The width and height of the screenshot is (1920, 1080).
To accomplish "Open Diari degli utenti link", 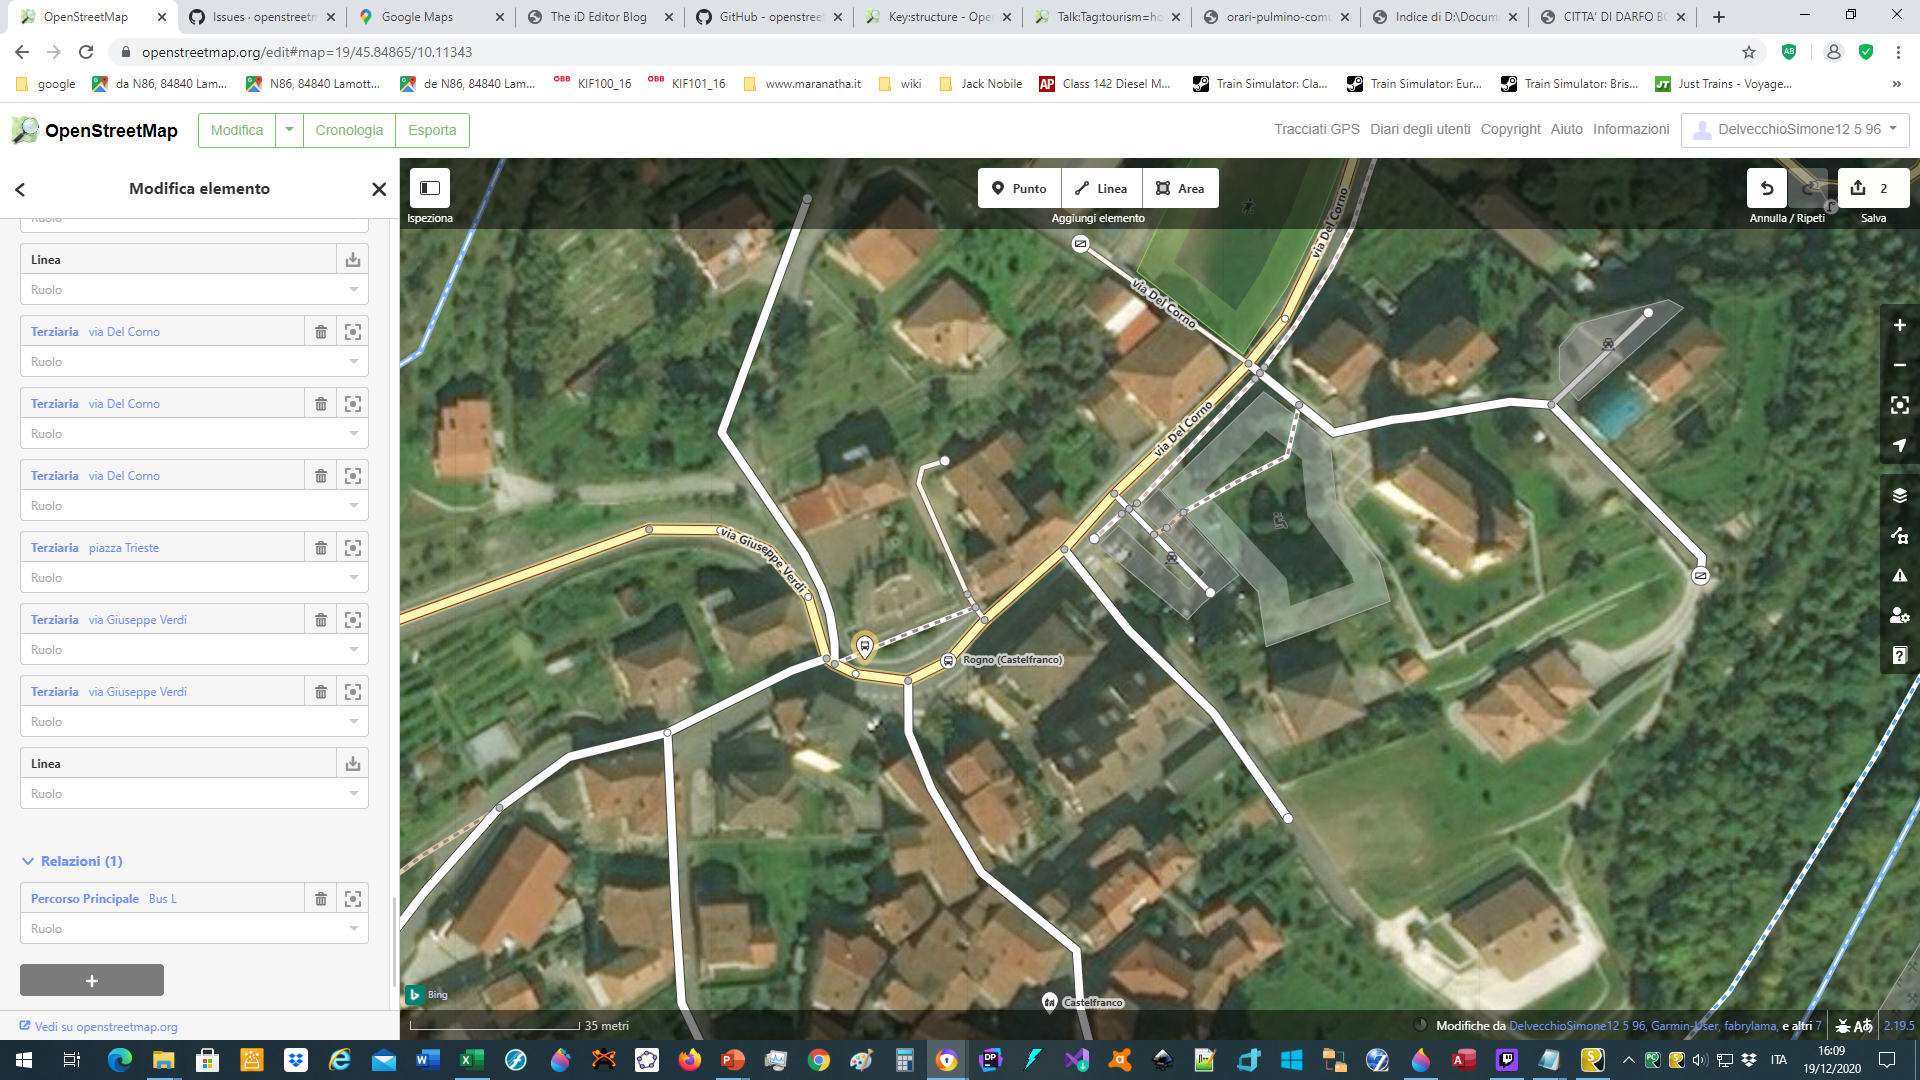I will click(x=1420, y=130).
